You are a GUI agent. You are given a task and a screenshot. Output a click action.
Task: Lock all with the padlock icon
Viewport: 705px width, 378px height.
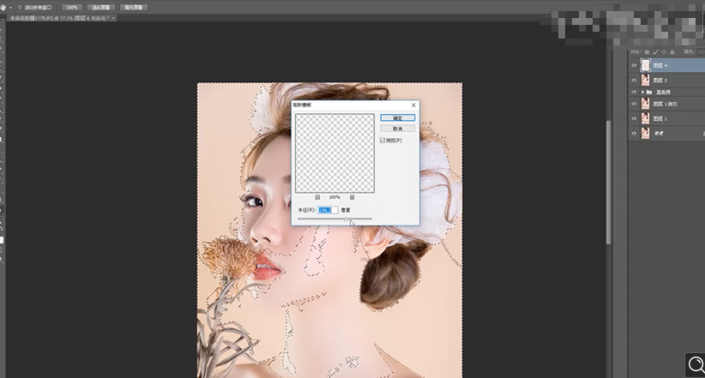point(672,52)
